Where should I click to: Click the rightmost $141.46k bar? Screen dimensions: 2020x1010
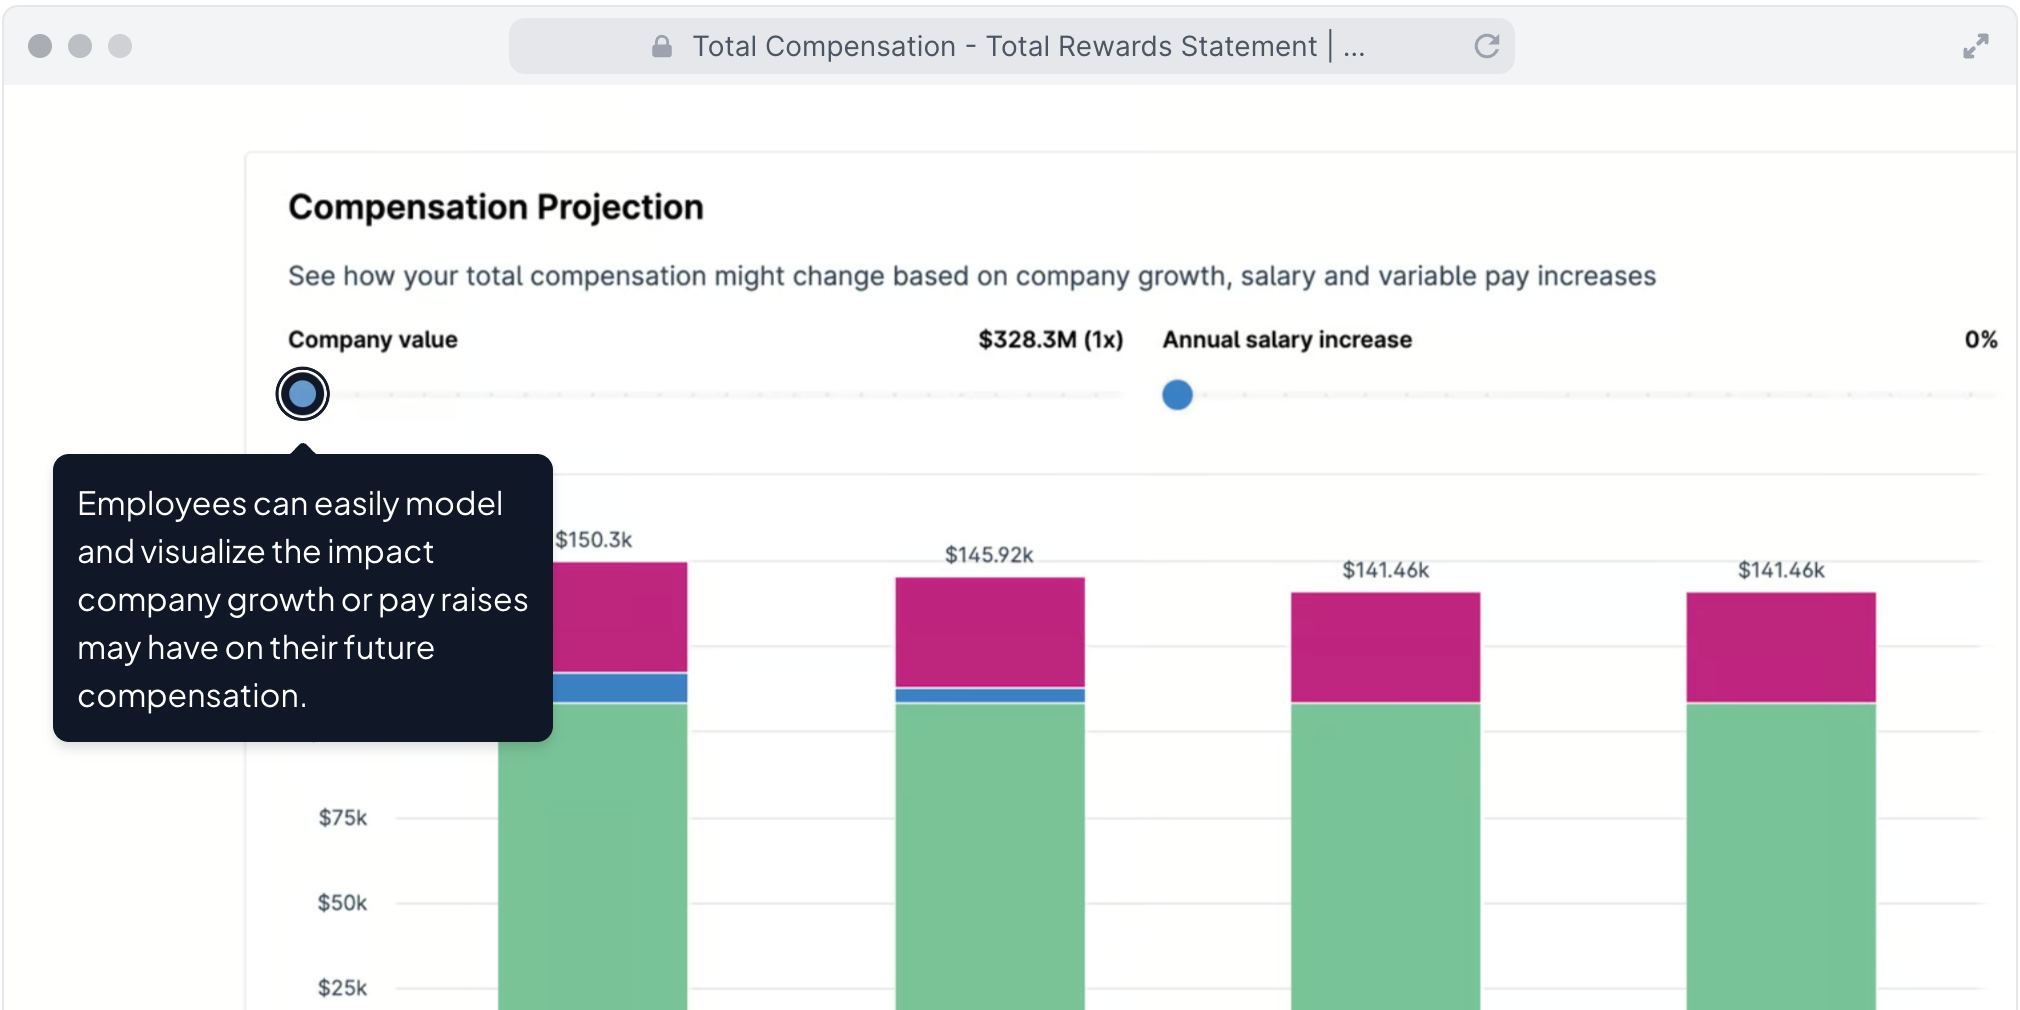[x=1780, y=850]
